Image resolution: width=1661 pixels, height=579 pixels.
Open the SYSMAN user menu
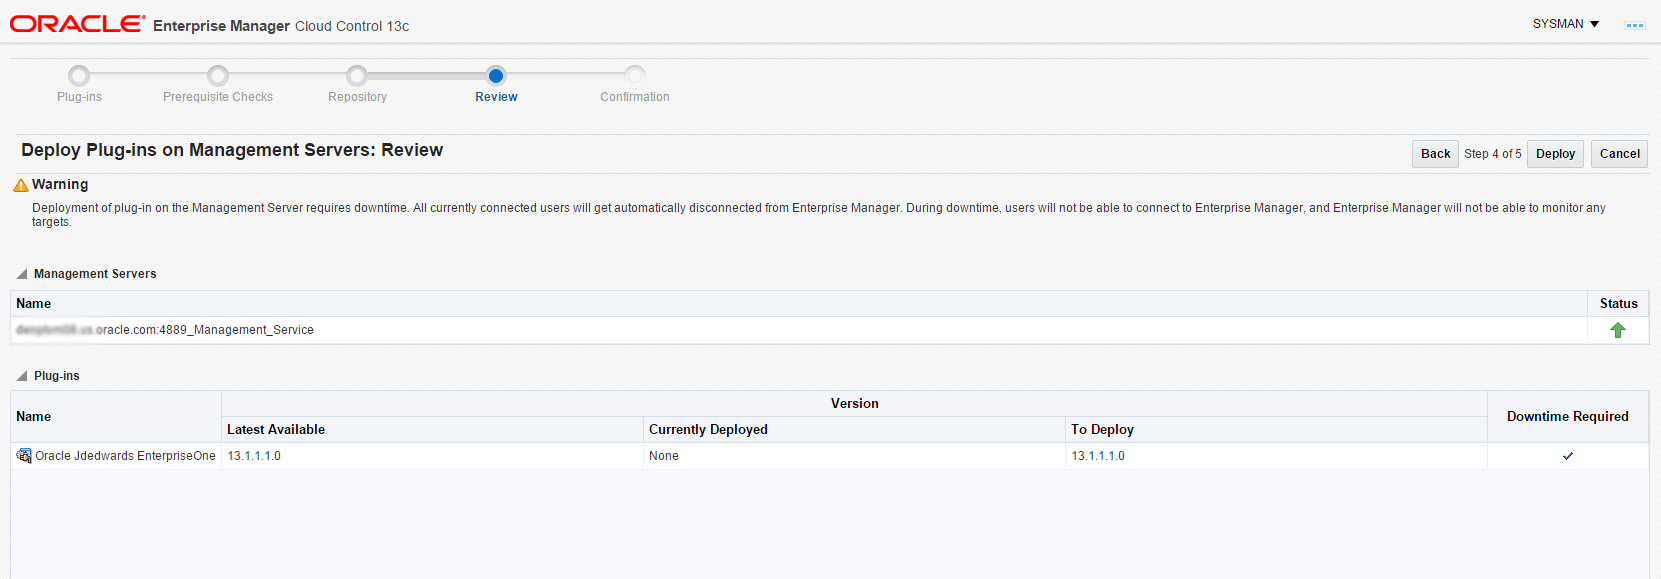[1566, 24]
